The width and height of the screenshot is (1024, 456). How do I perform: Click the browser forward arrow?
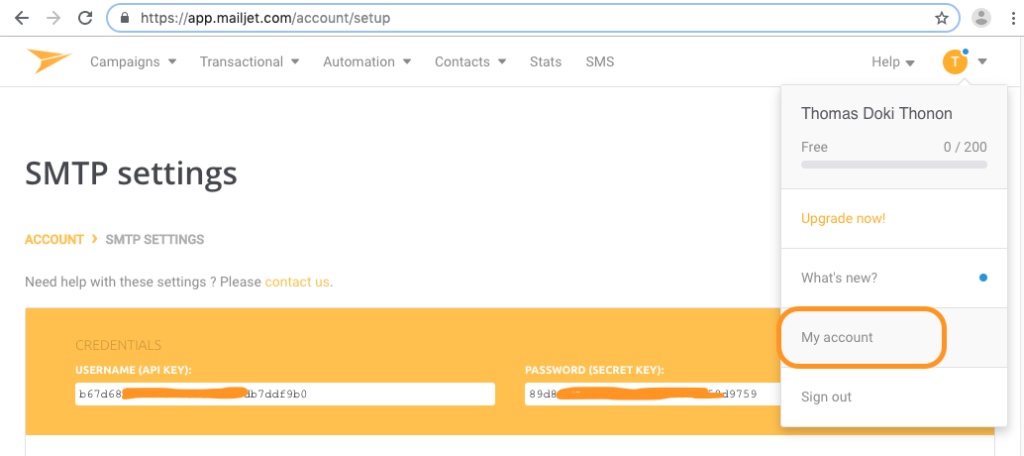tap(53, 18)
